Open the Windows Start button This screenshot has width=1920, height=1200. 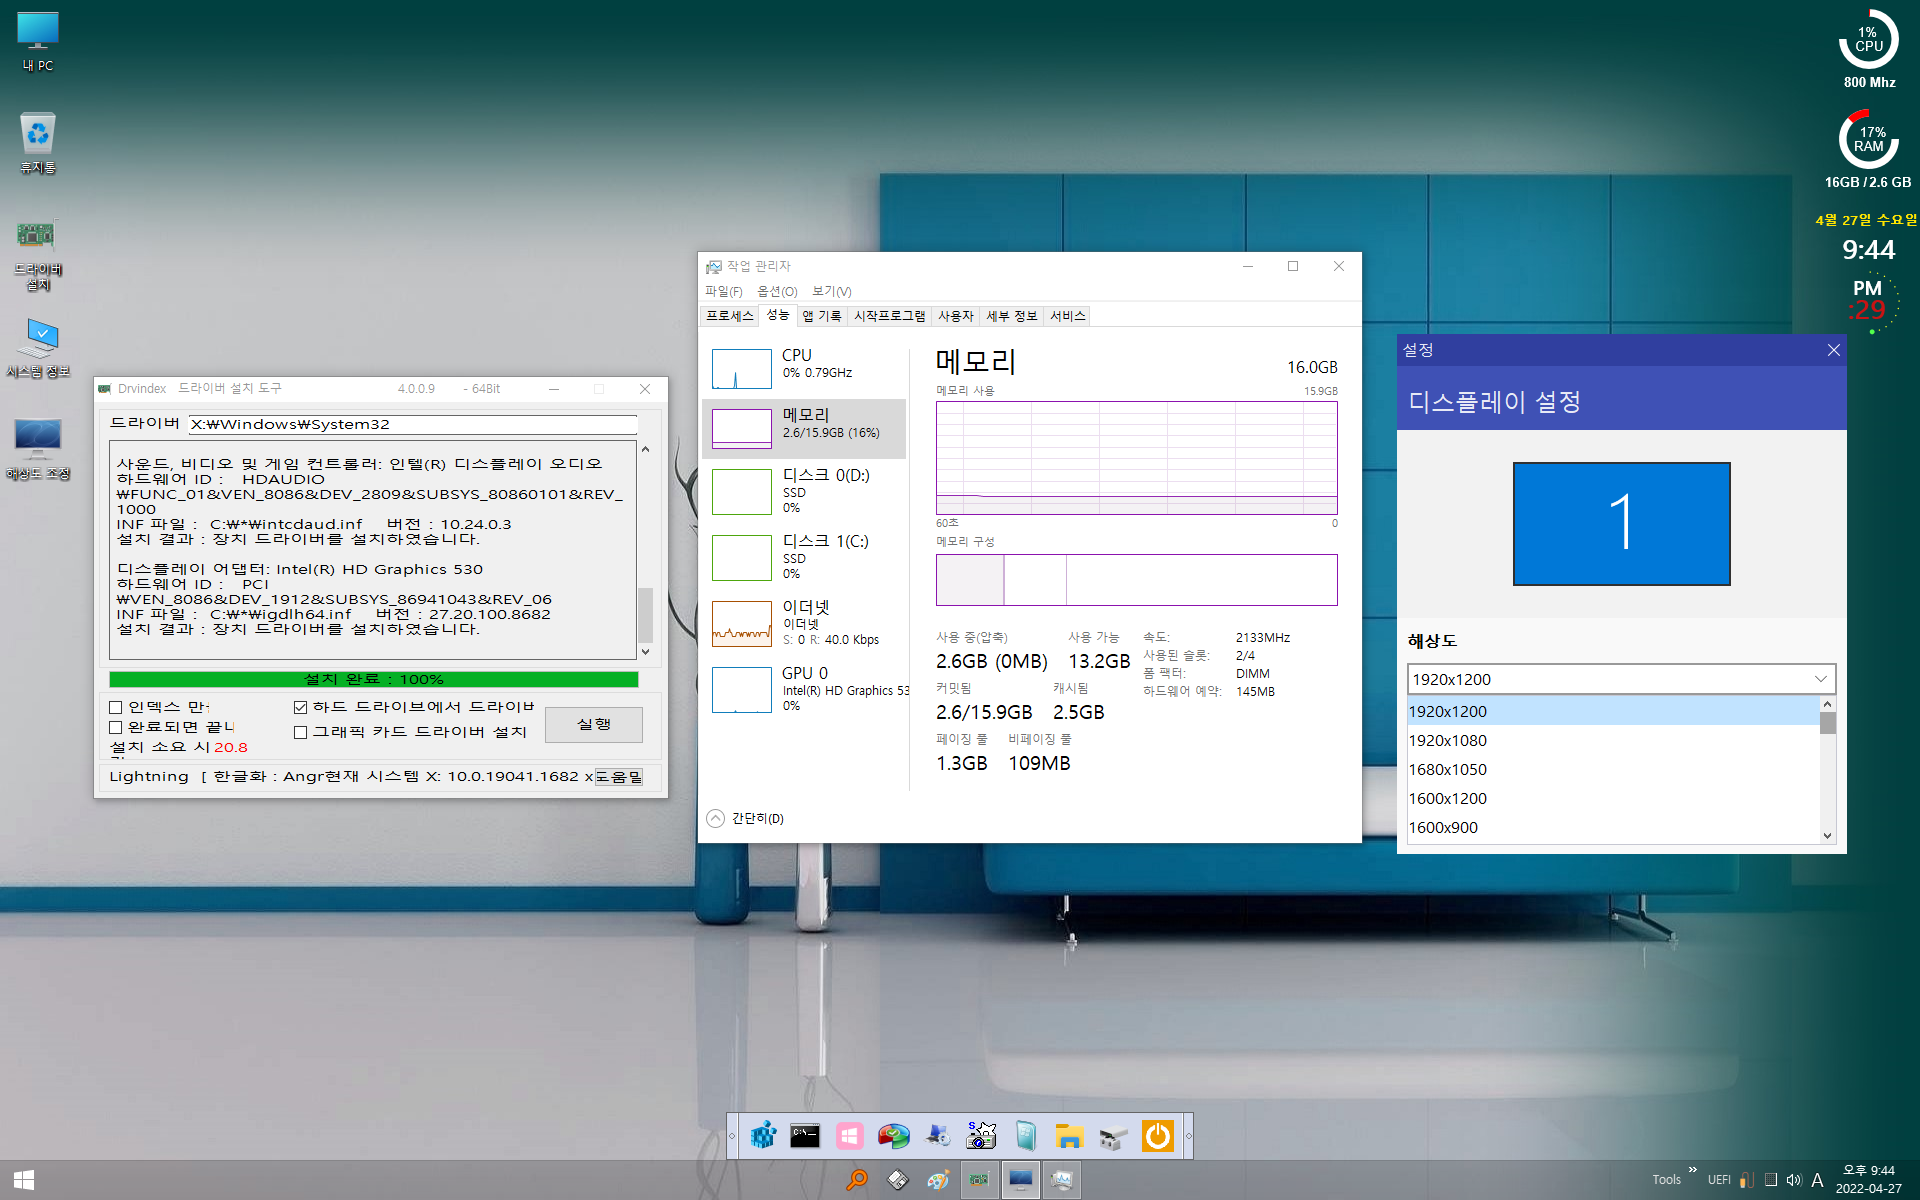point(24,1180)
